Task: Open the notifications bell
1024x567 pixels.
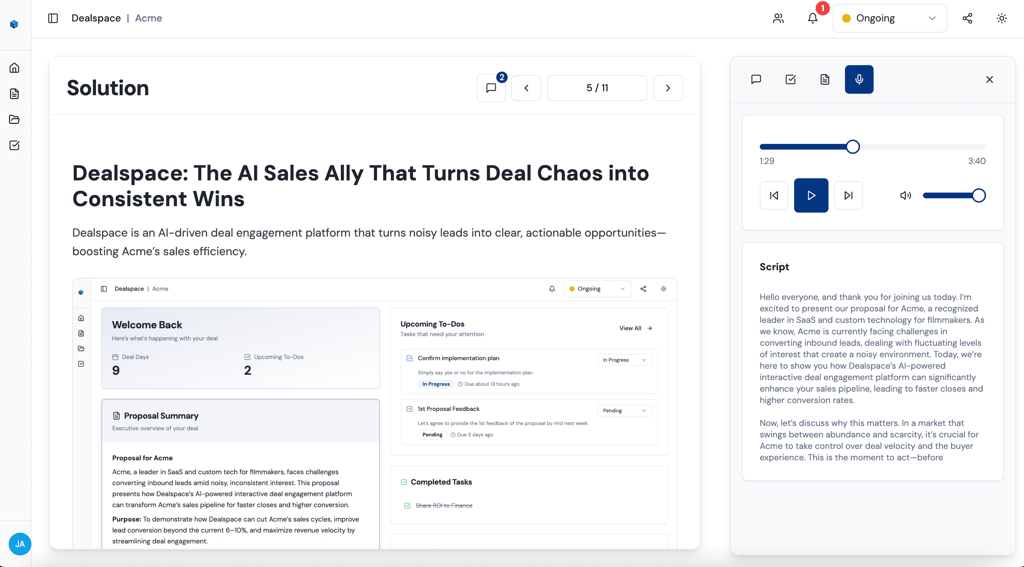Action: [813, 18]
